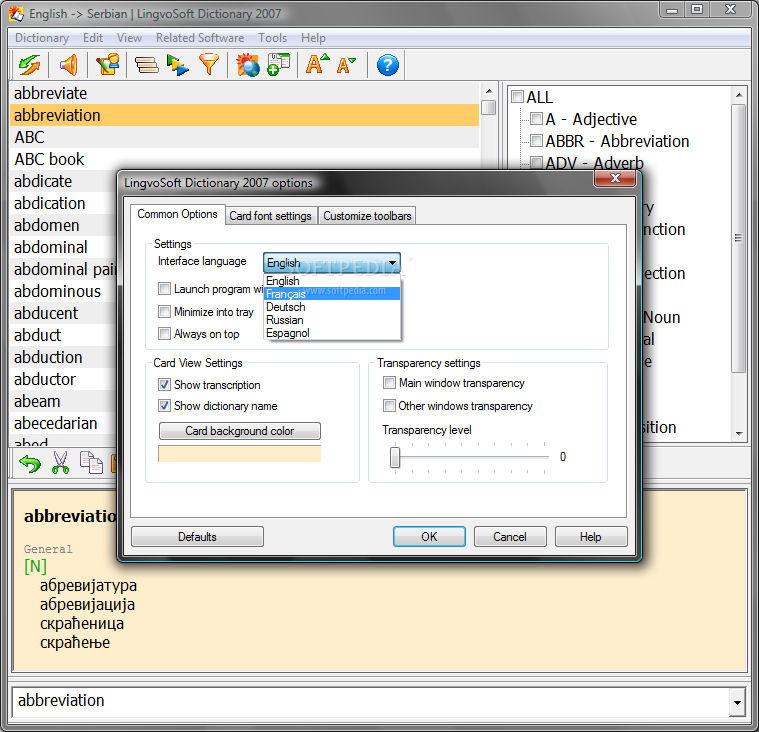Click the globe web search icon

click(248, 65)
